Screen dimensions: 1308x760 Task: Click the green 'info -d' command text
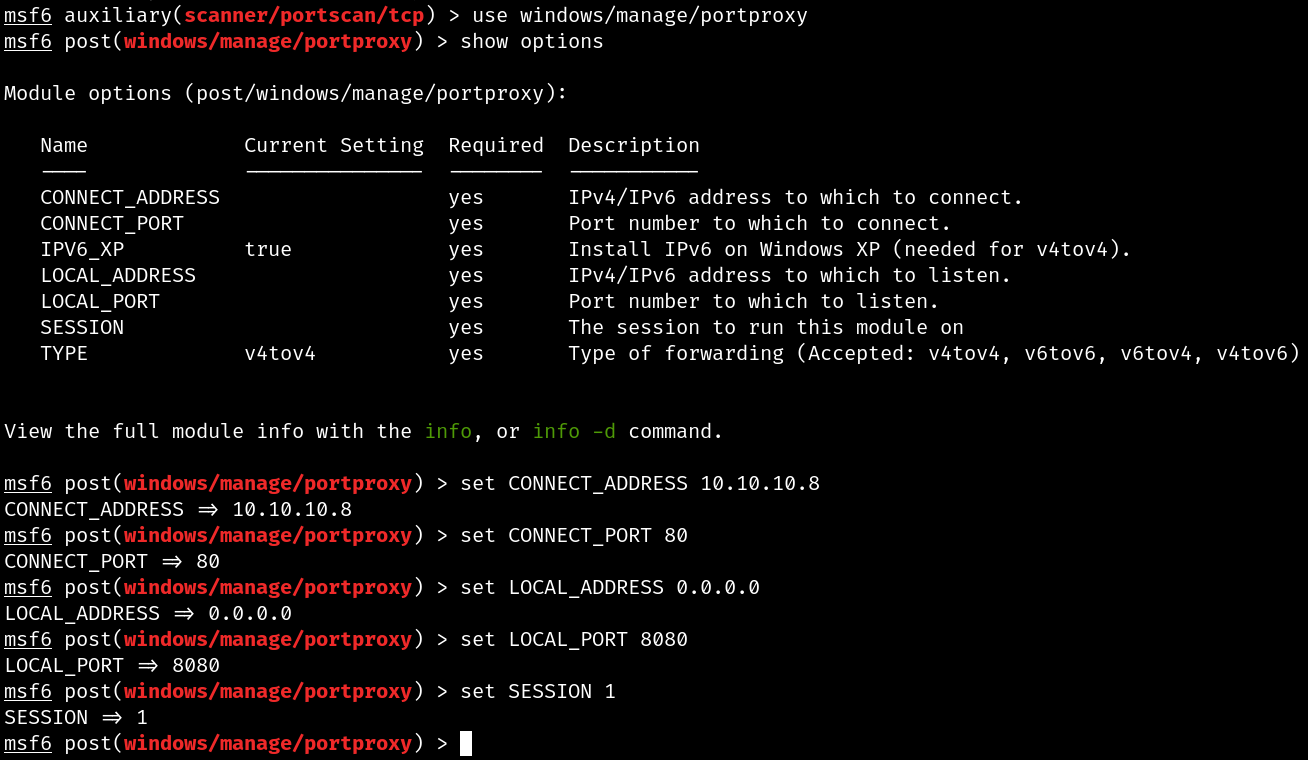tap(575, 431)
